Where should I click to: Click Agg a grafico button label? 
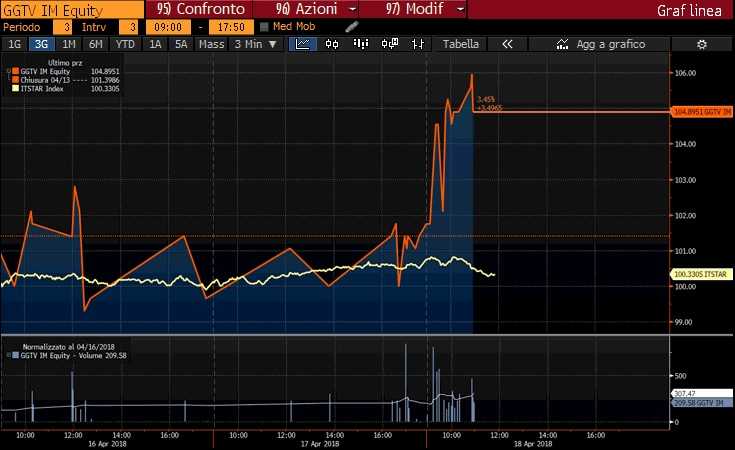pyautogui.click(x=611, y=44)
